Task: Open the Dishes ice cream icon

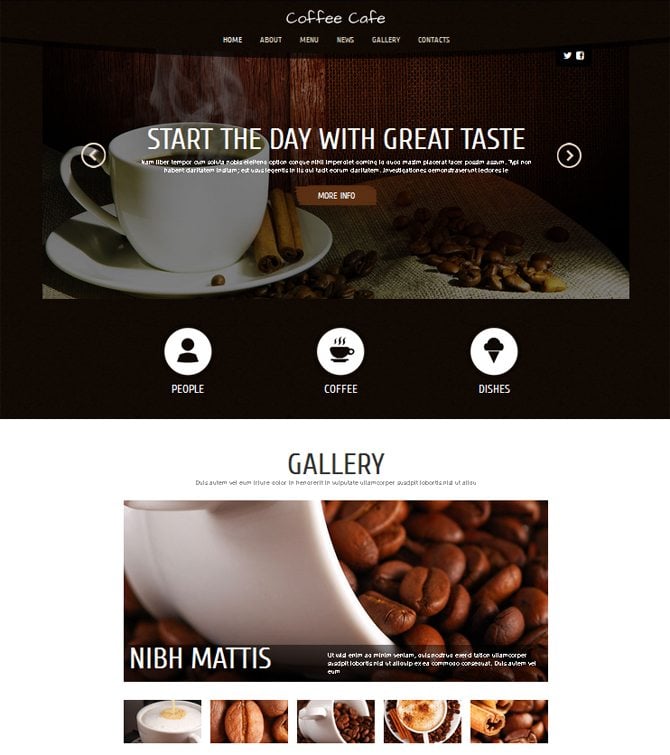Action: coord(494,351)
